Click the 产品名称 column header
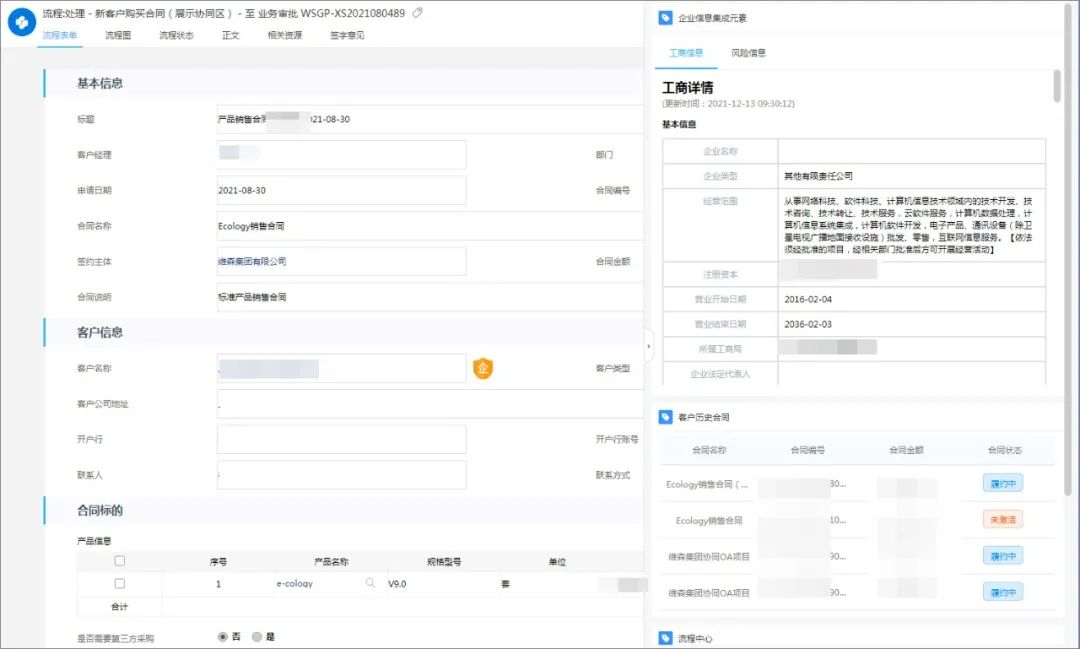 [x=331, y=562]
